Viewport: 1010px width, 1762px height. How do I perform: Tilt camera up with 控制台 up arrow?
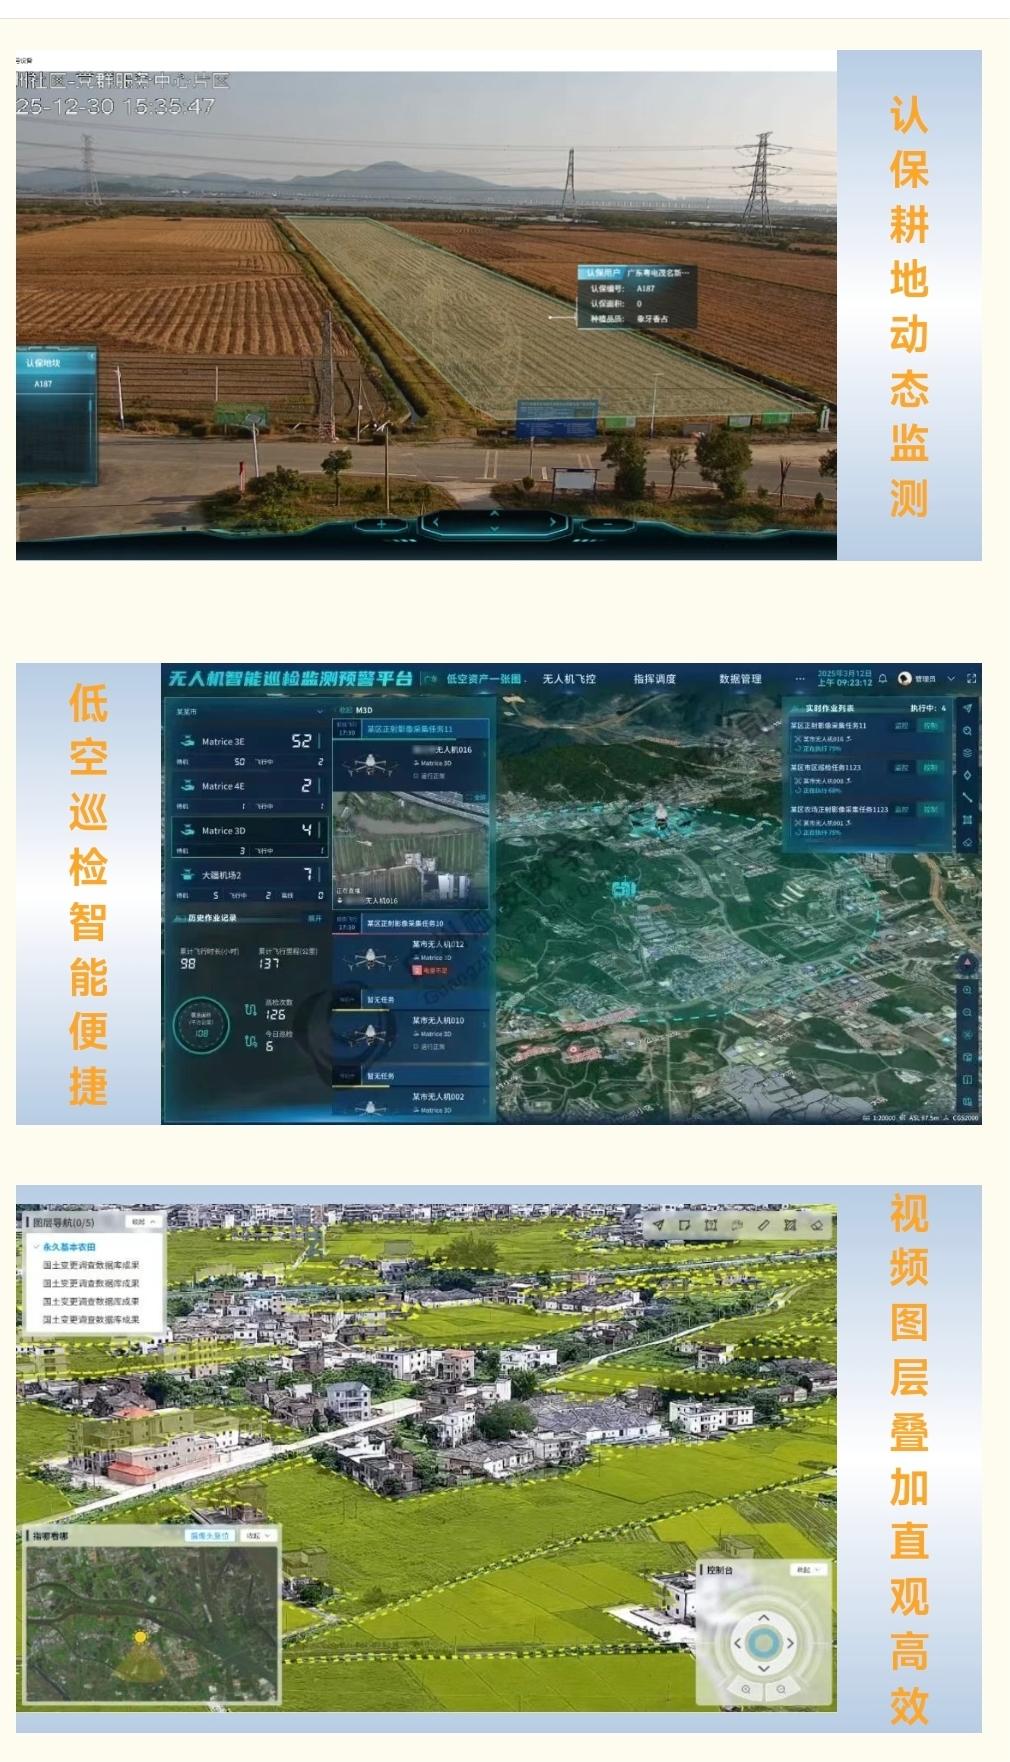764,1617
